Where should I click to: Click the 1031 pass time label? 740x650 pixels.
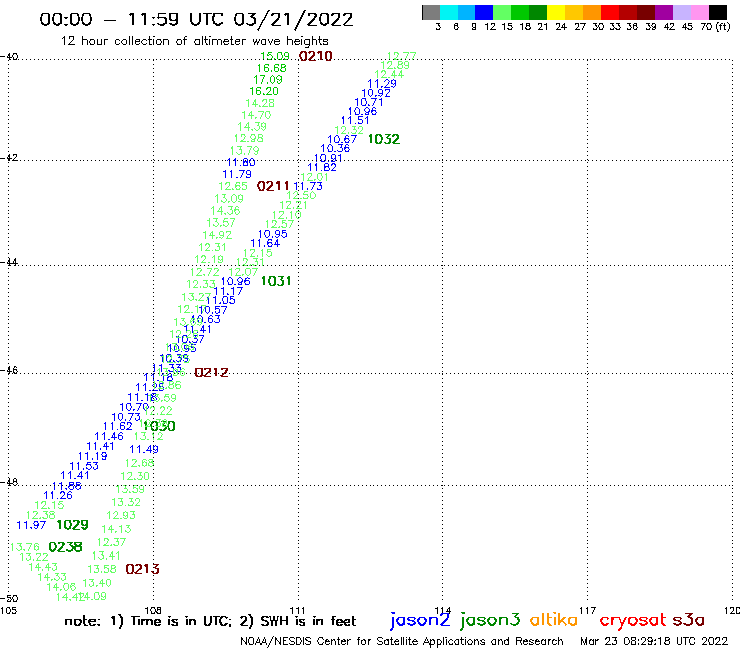(x=276, y=281)
